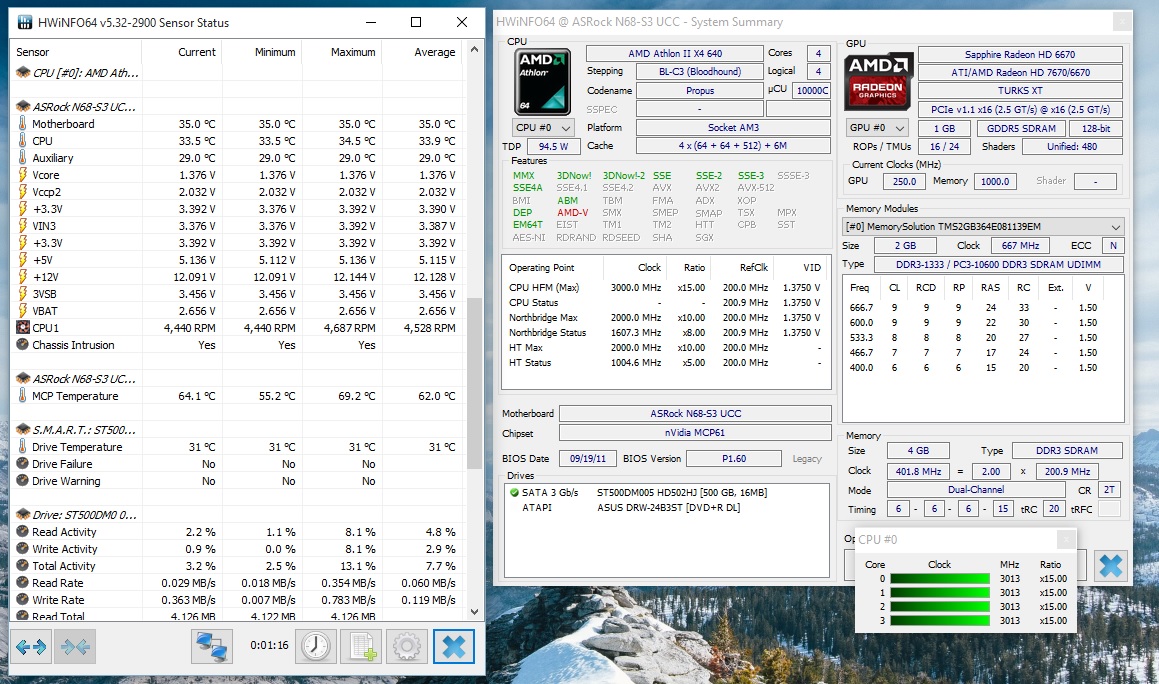Click ASUS DRW-24B3ST drive entry

tap(668, 507)
